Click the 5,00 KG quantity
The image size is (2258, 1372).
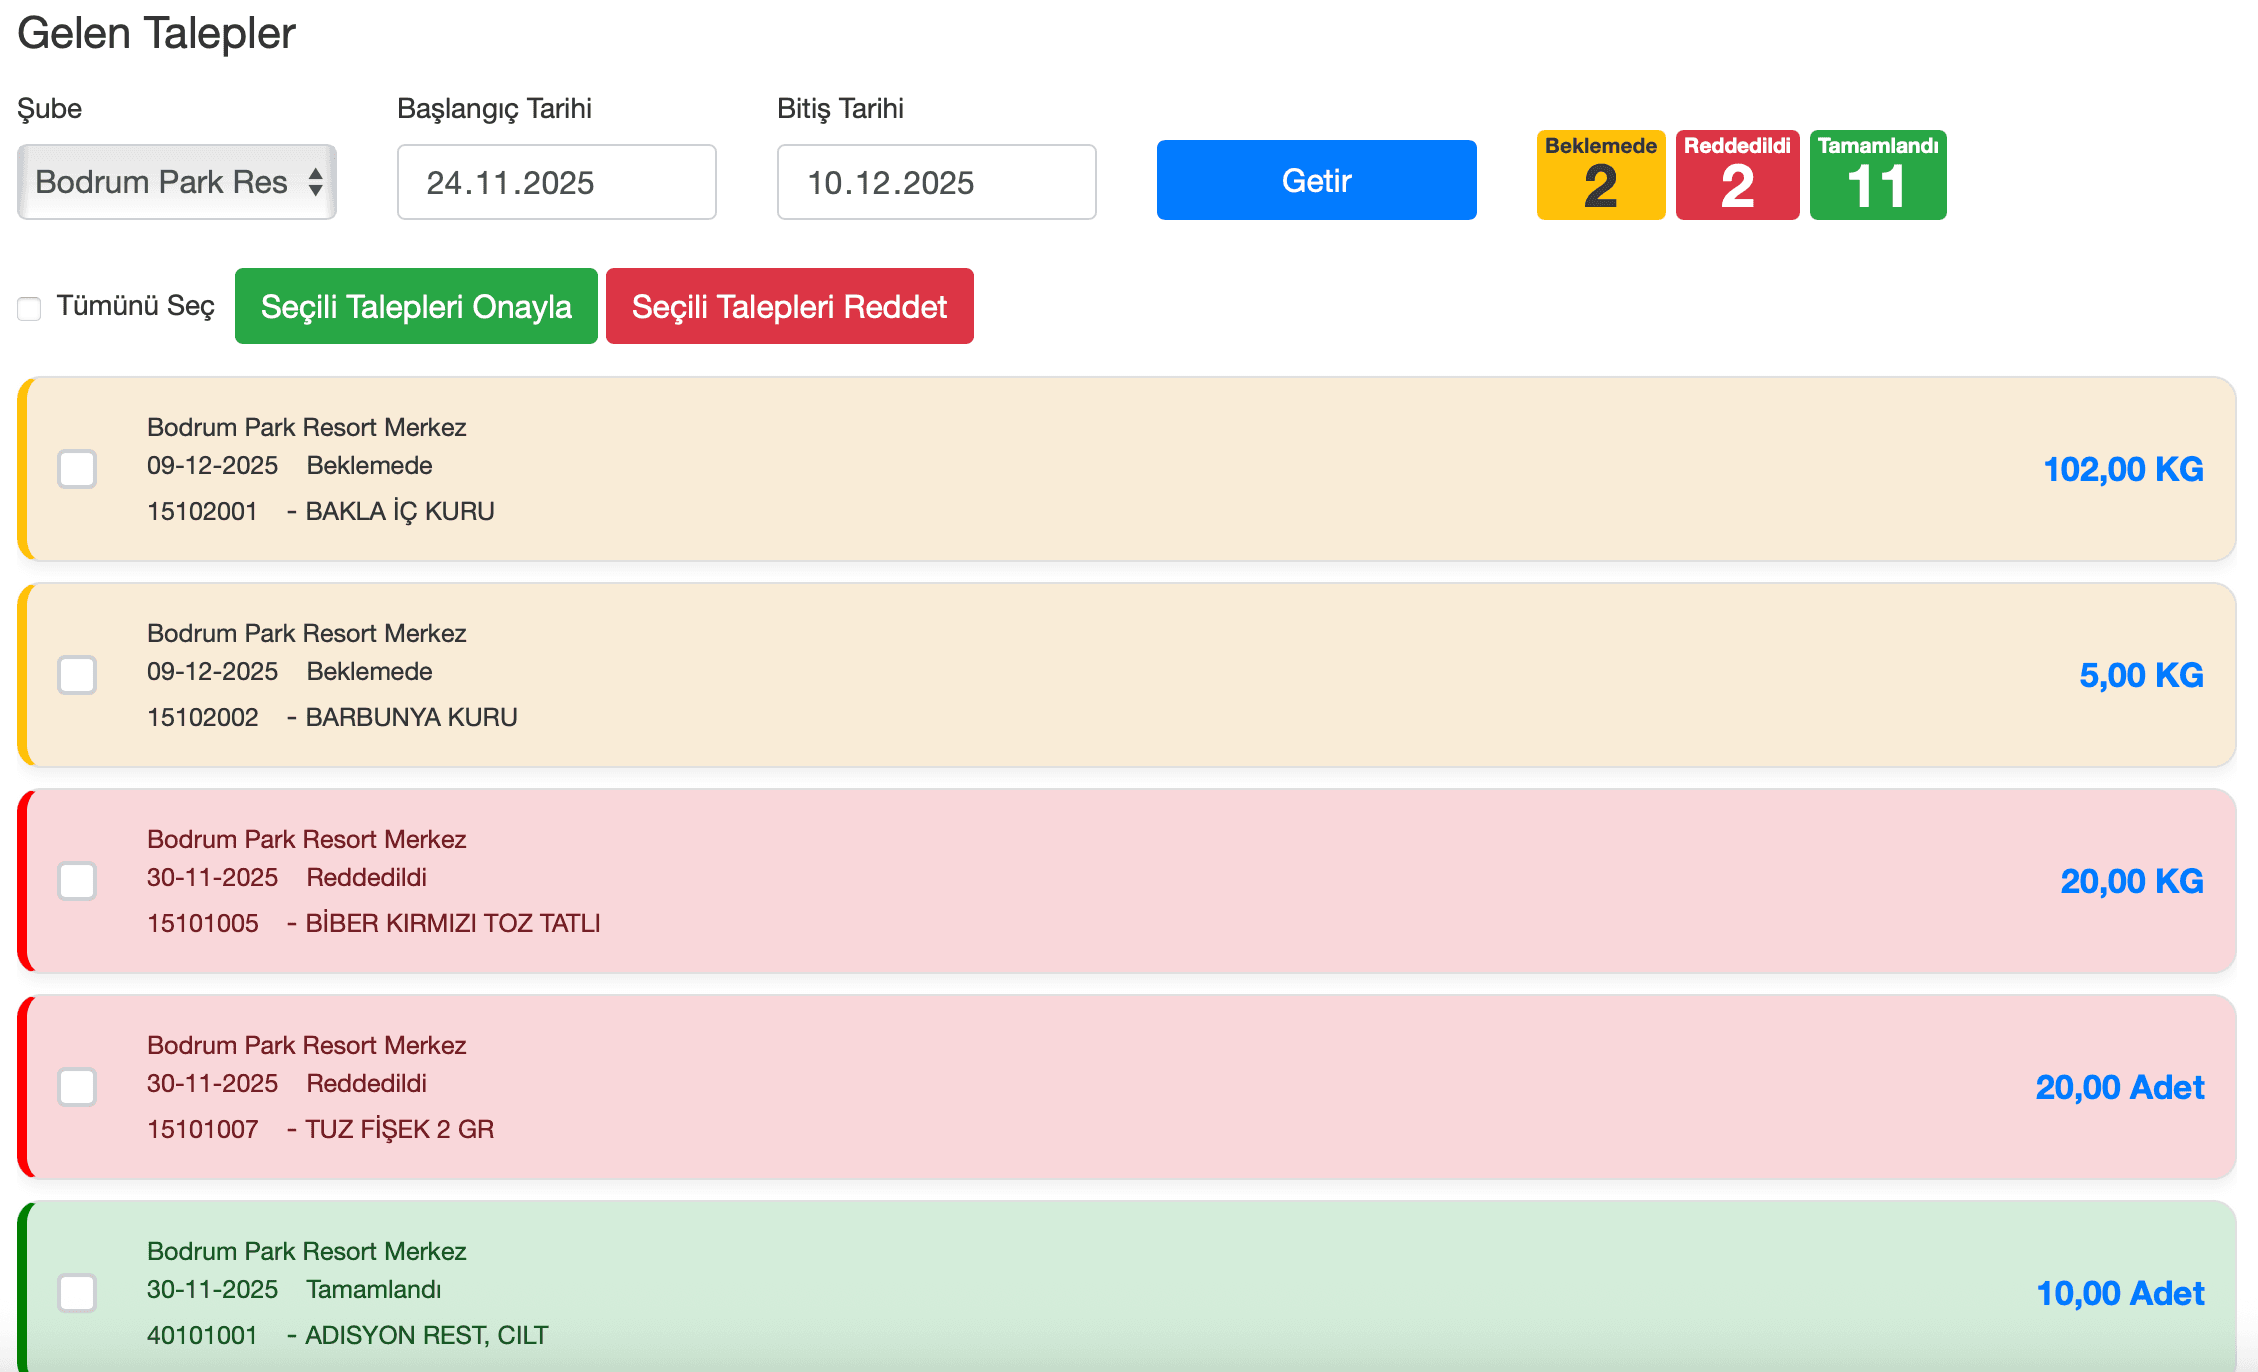pos(2141,675)
